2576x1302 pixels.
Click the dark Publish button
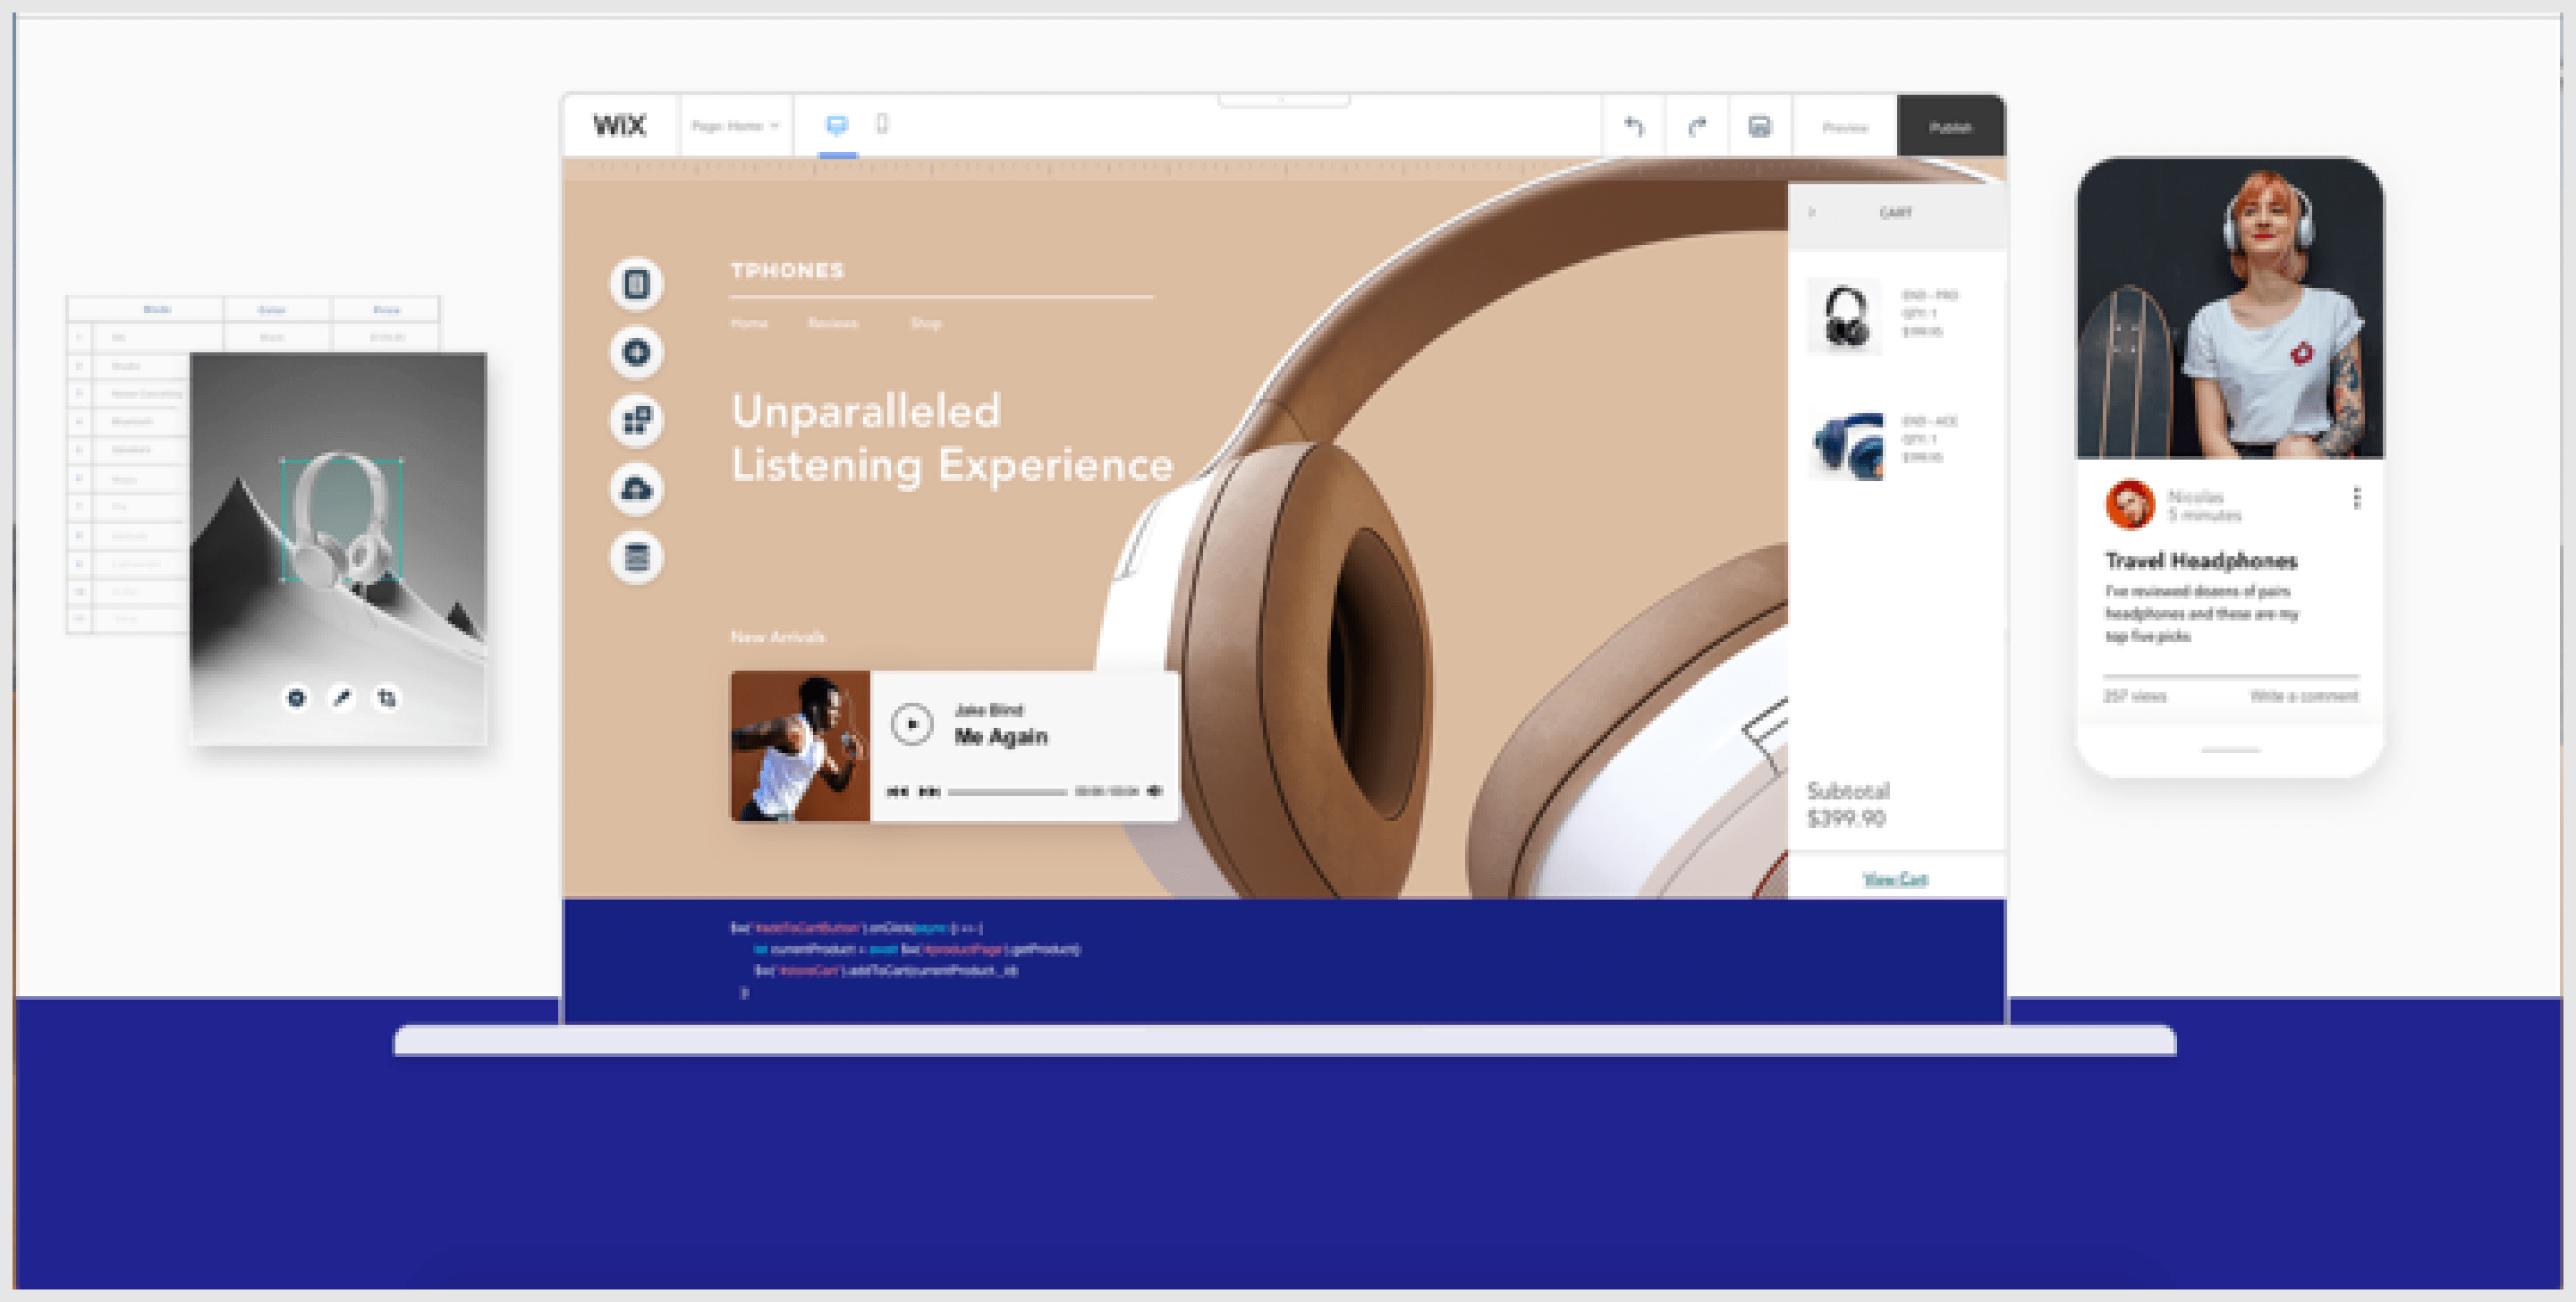[x=1950, y=127]
